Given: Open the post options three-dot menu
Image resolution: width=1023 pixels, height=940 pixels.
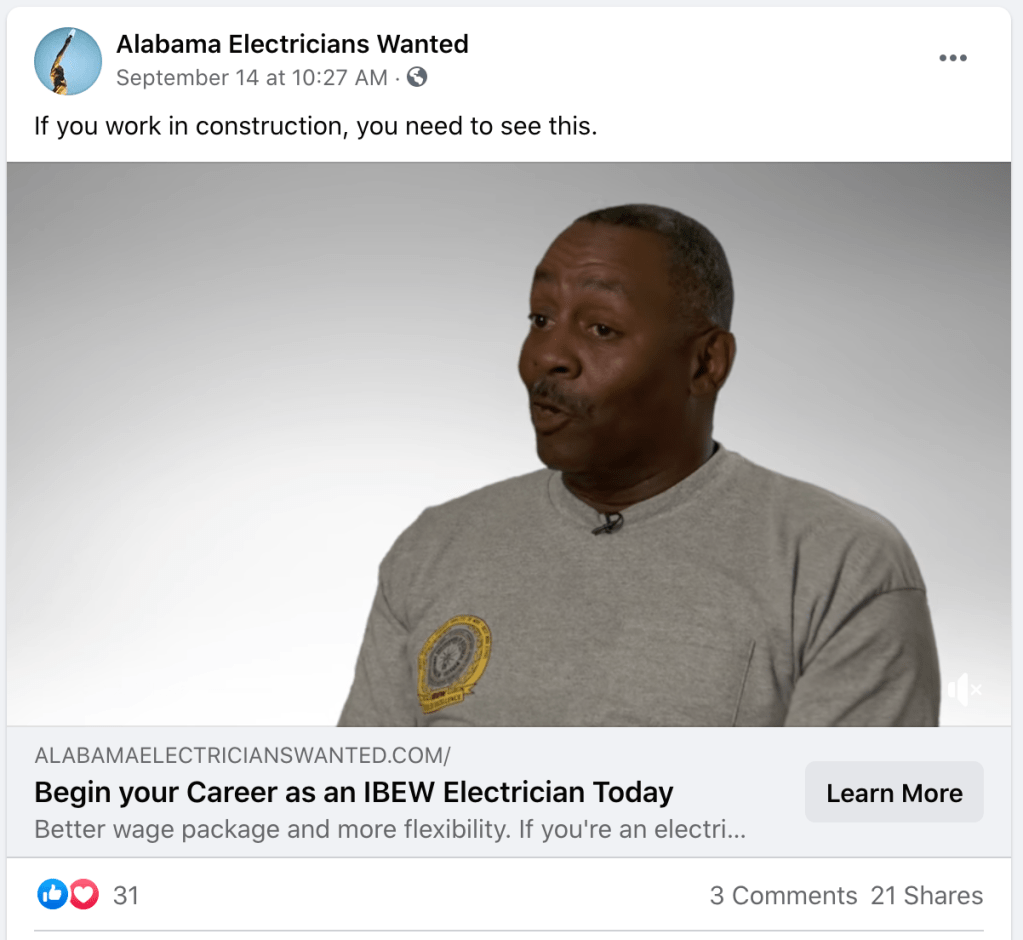Looking at the screenshot, I should 953,58.
